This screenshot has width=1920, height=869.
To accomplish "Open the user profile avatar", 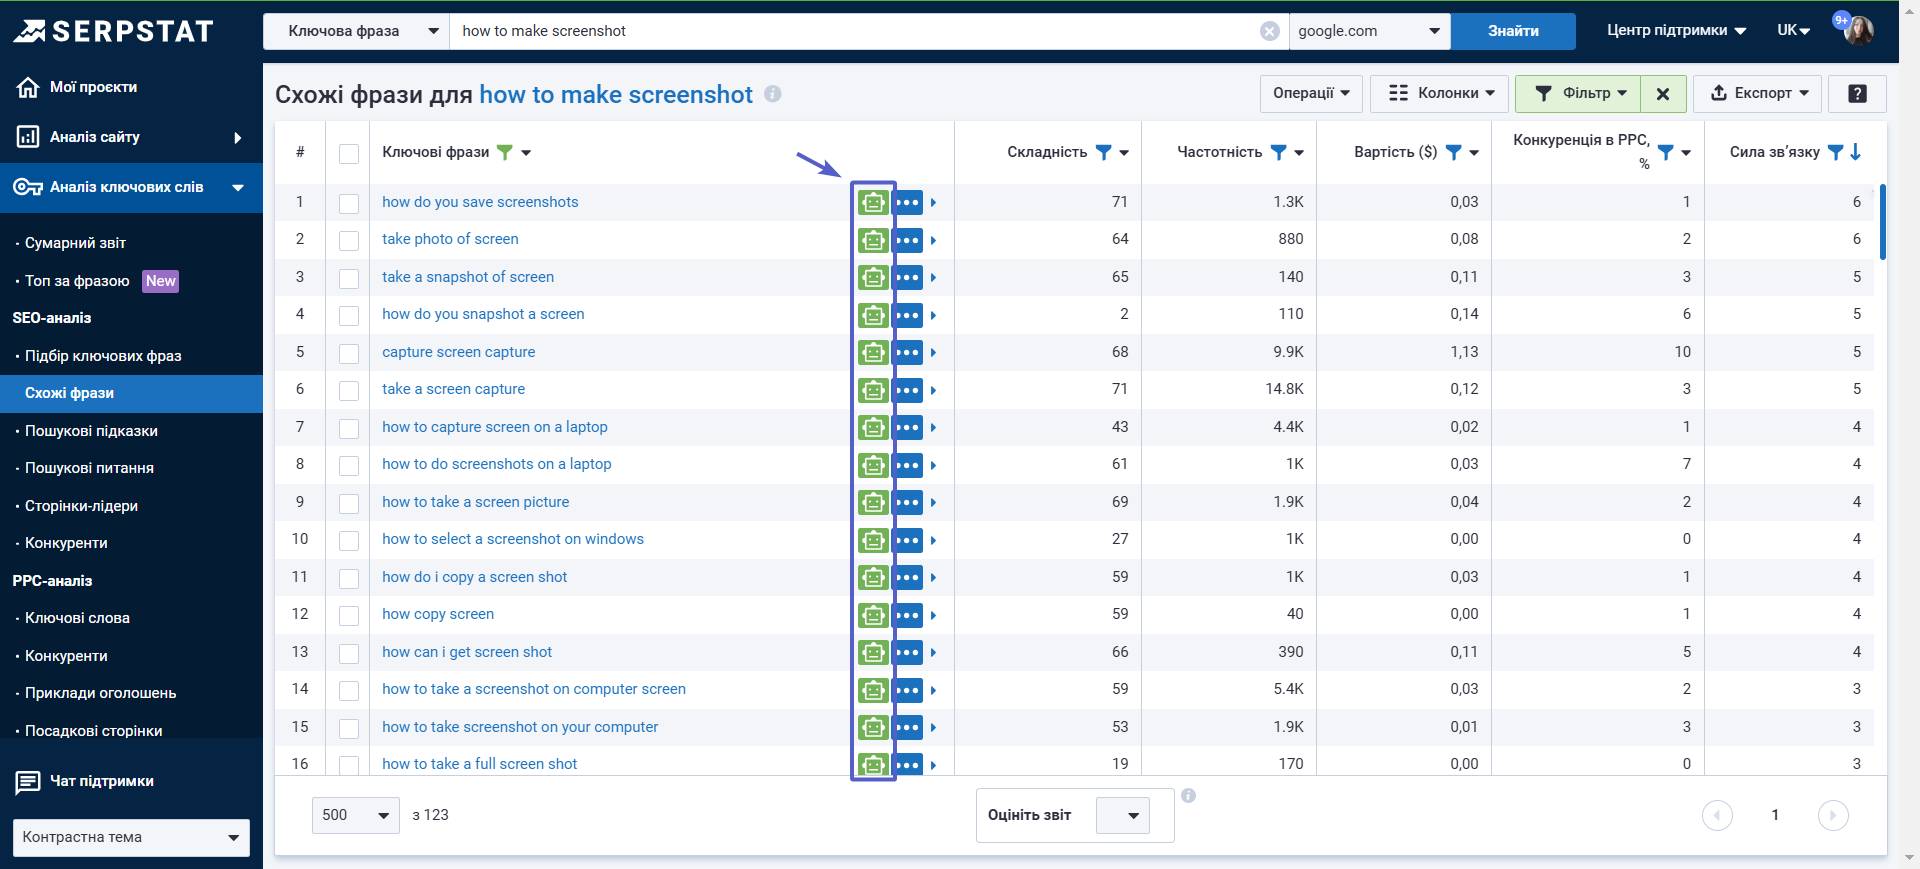I will tap(1858, 30).
